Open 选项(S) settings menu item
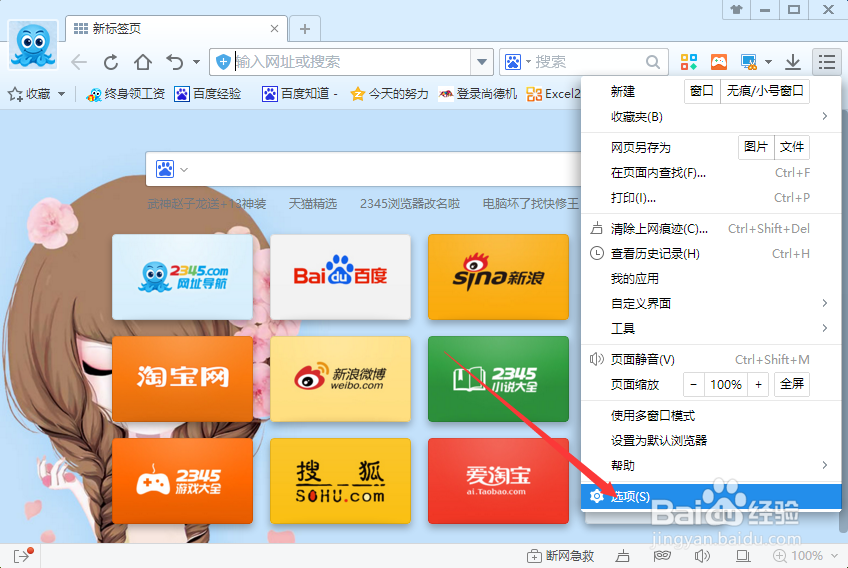 [711, 497]
